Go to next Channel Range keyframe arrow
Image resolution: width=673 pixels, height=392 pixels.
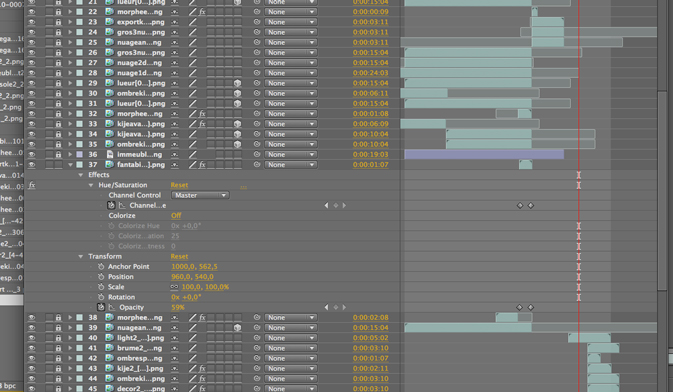point(344,205)
